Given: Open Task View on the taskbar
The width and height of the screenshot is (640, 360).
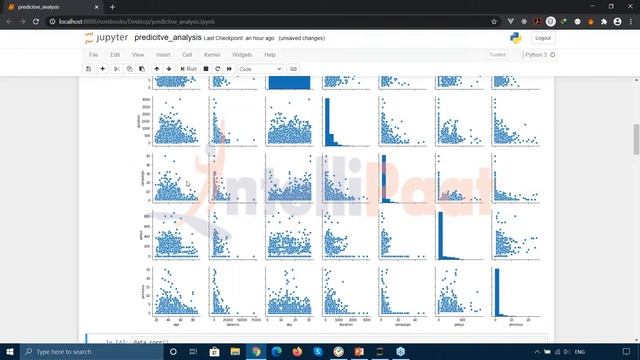Looking at the screenshot, I should tap(193, 351).
